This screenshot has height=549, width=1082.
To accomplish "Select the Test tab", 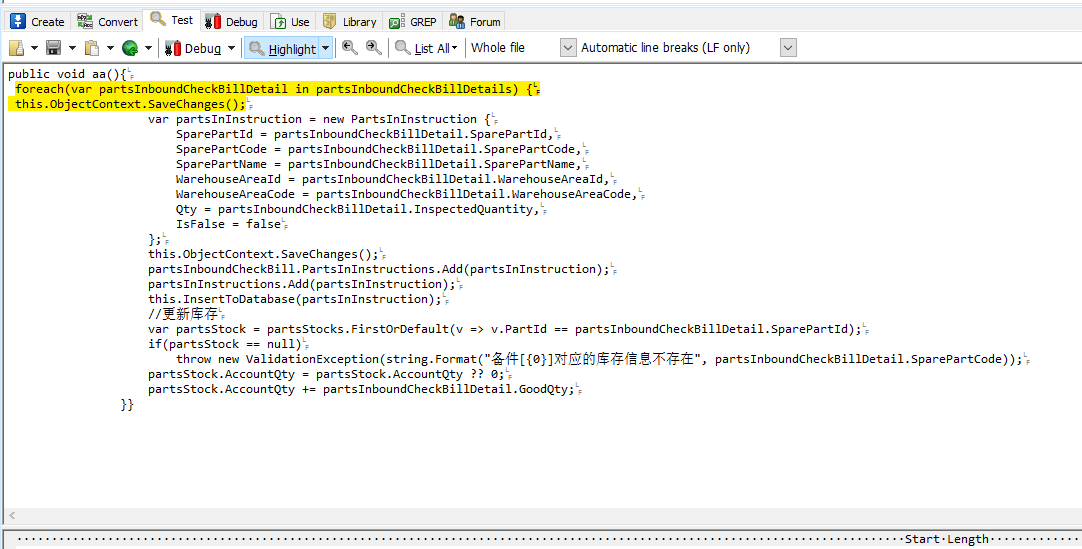I will [172, 20].
